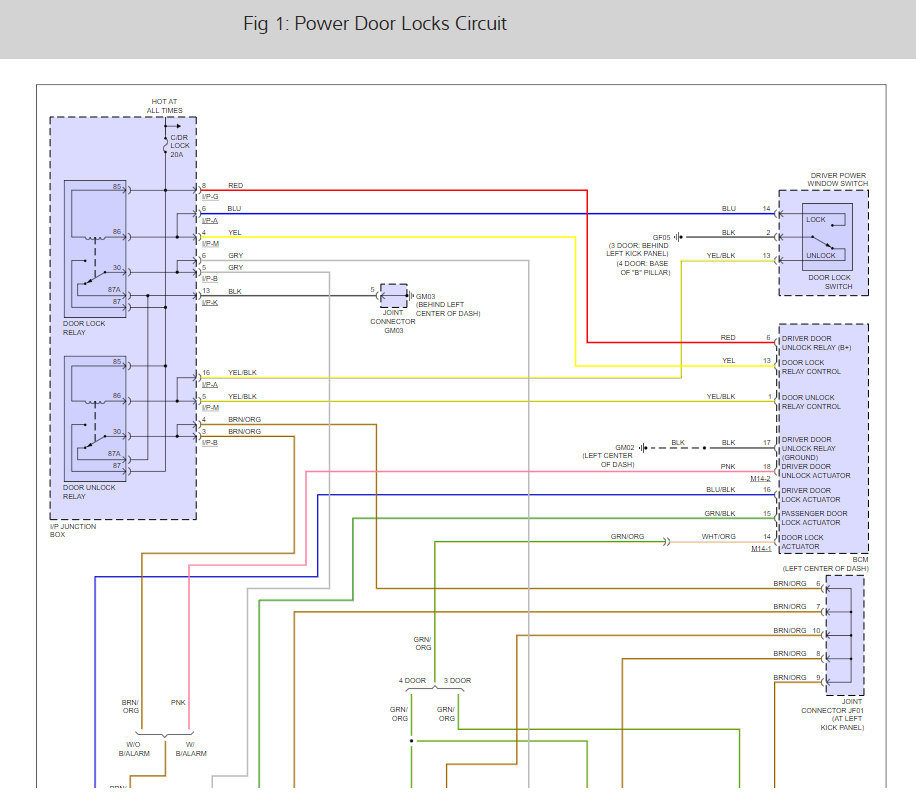Click the 'WHT/ORG' wire label at BCM pin 14
Image resolution: width=916 pixels, height=799 pixels.
pyautogui.click(x=719, y=537)
